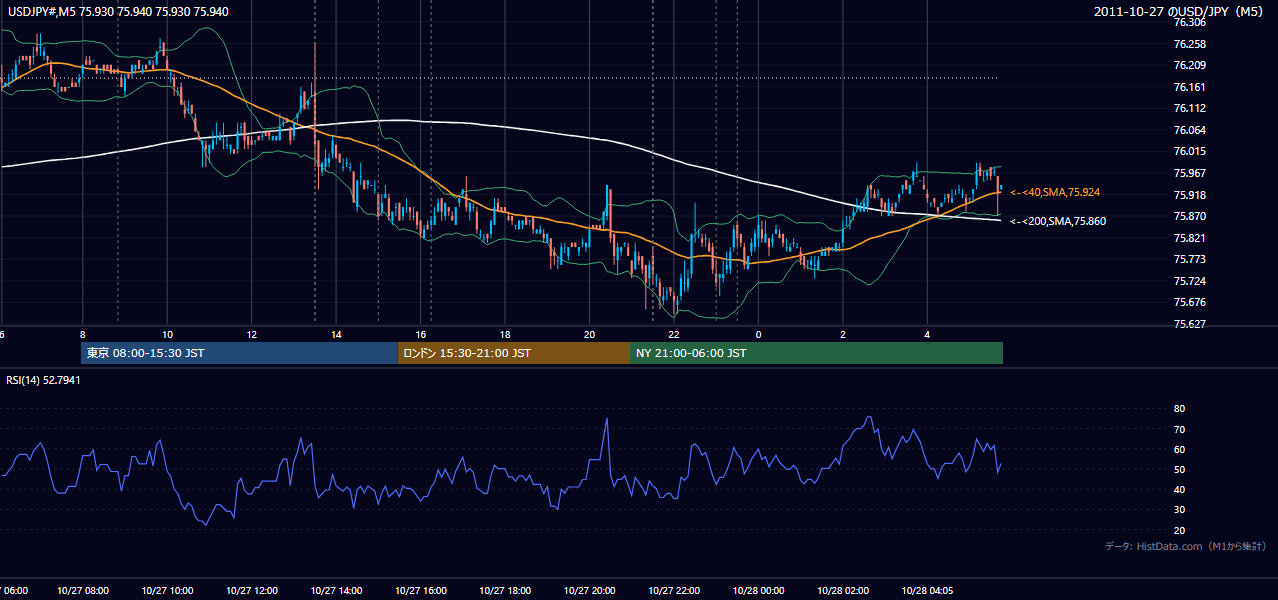The width and height of the screenshot is (1278, 600).
Task: Click the RSI scale value 60
Action: (x=1179, y=449)
